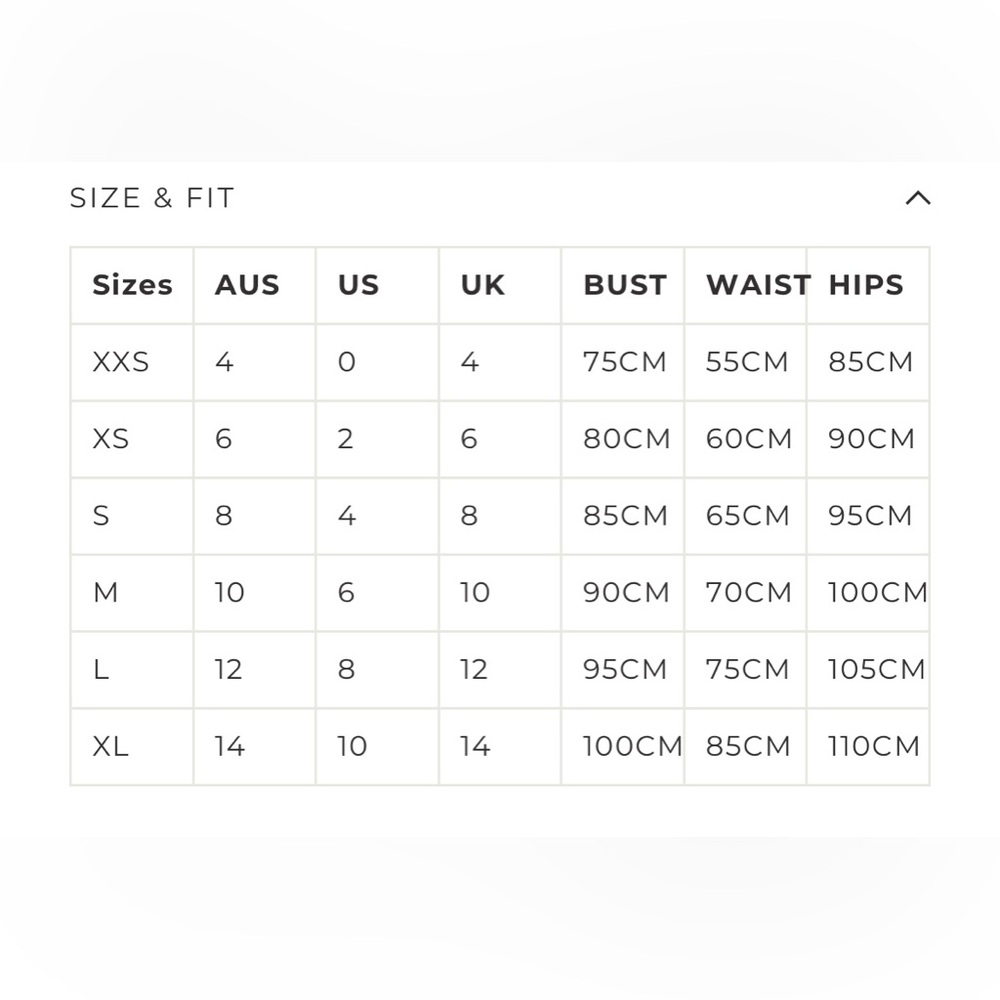The width and height of the screenshot is (1000, 1000).
Task: Click the XL size row label
Action: click(x=111, y=746)
